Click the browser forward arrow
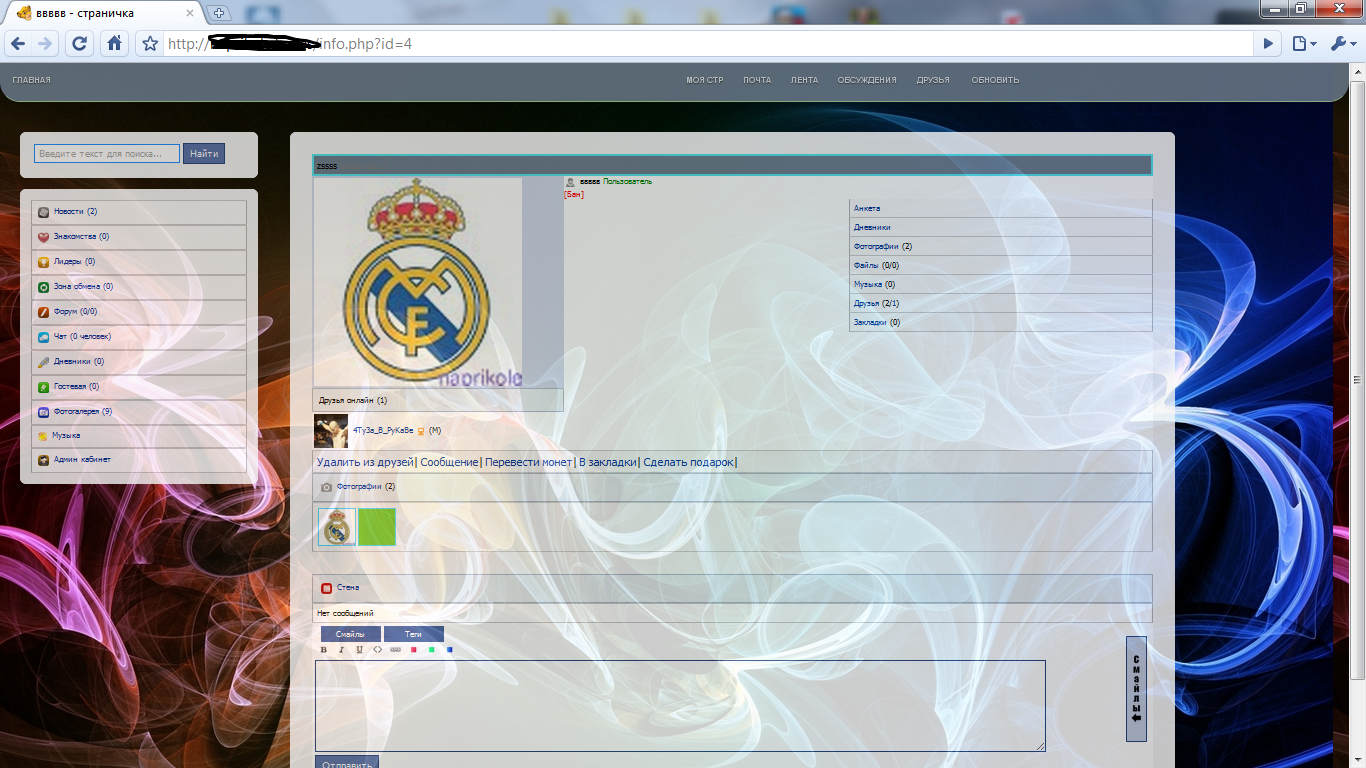Viewport: 1366px width, 768px height. [x=44, y=43]
